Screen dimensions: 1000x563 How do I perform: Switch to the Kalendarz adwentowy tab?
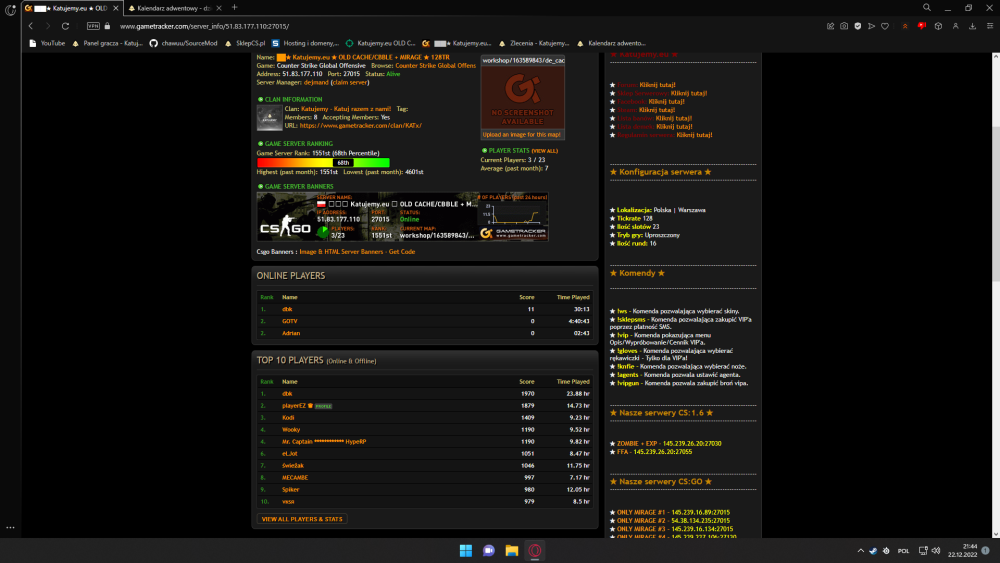click(x=173, y=8)
